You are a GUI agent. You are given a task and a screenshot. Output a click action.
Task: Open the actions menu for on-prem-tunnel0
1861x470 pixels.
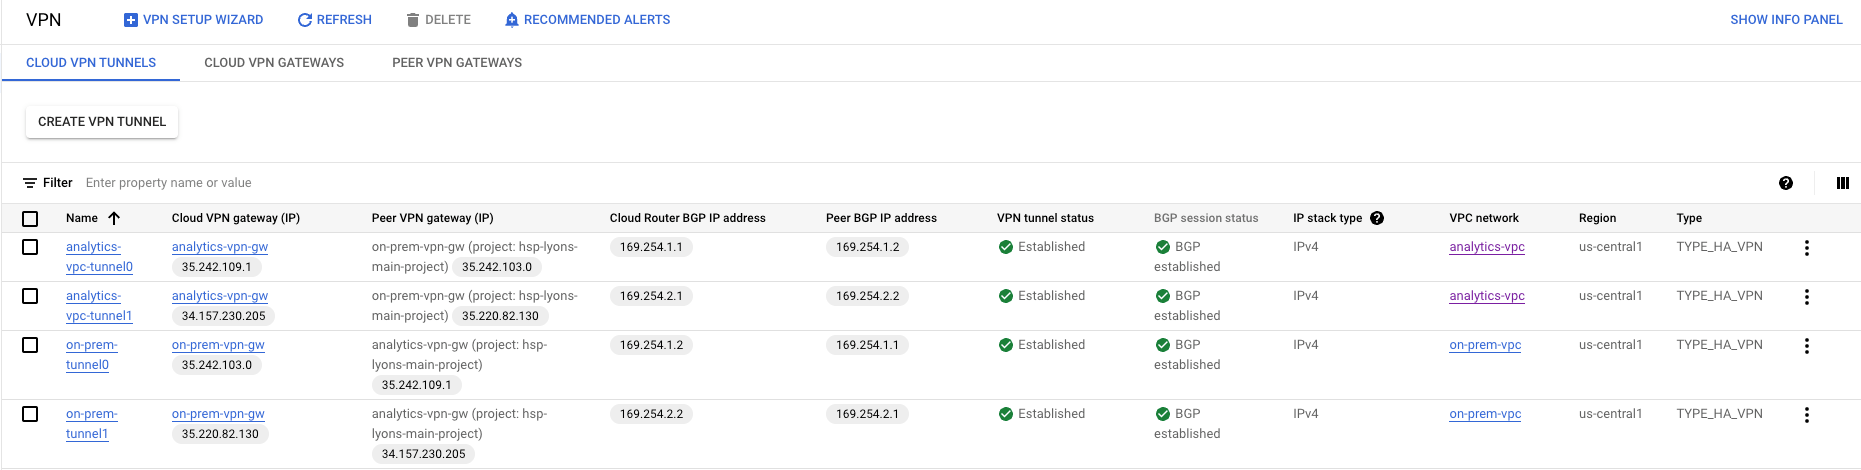[1806, 346]
